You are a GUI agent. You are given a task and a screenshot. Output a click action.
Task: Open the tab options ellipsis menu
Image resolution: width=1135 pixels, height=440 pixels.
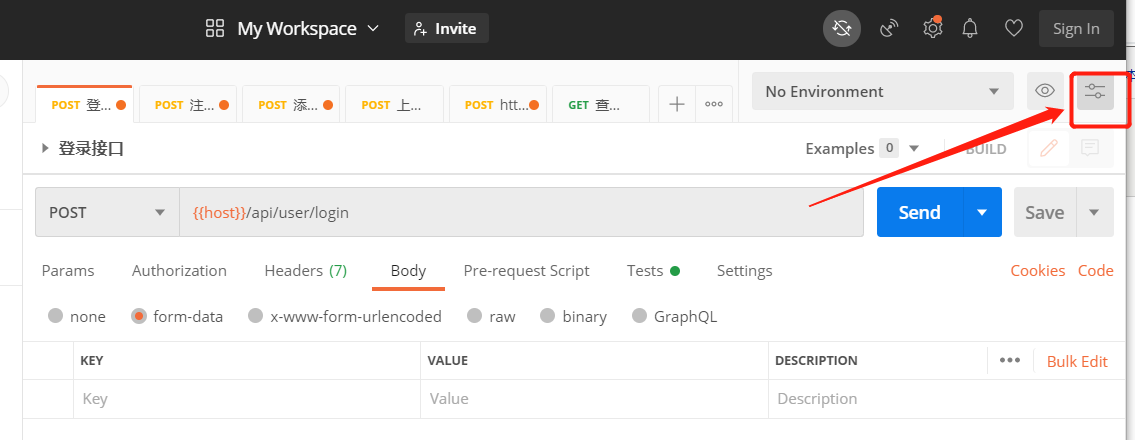coord(714,104)
